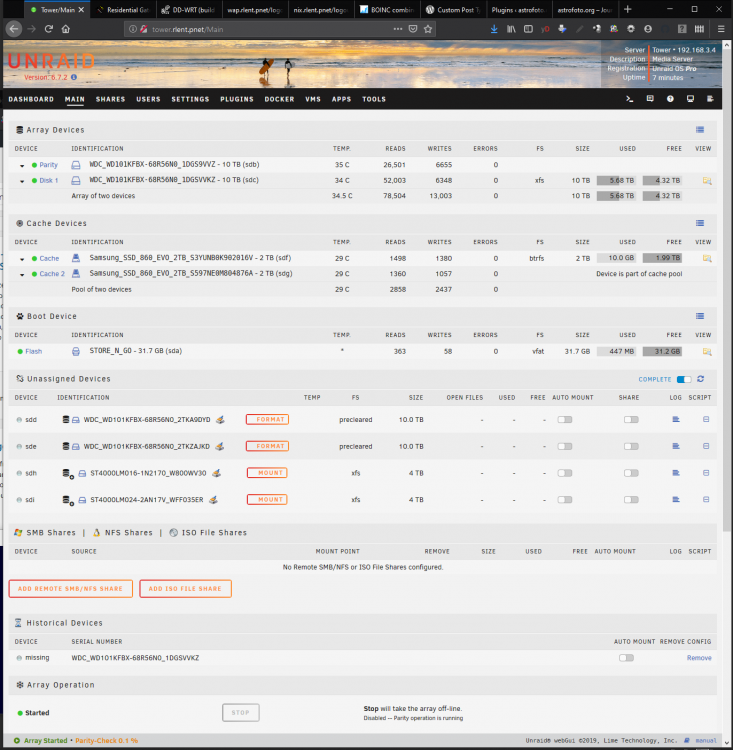
Task: Toggle Share switch for sde
Action: pyautogui.click(x=631, y=446)
